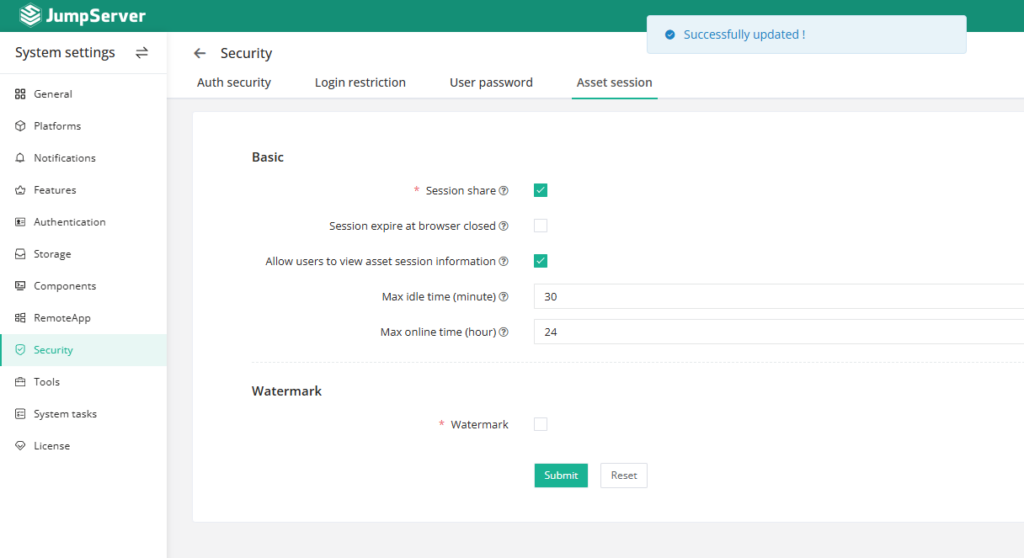Click help icon beside Session share
This screenshot has height=558, width=1024.
(x=504, y=191)
